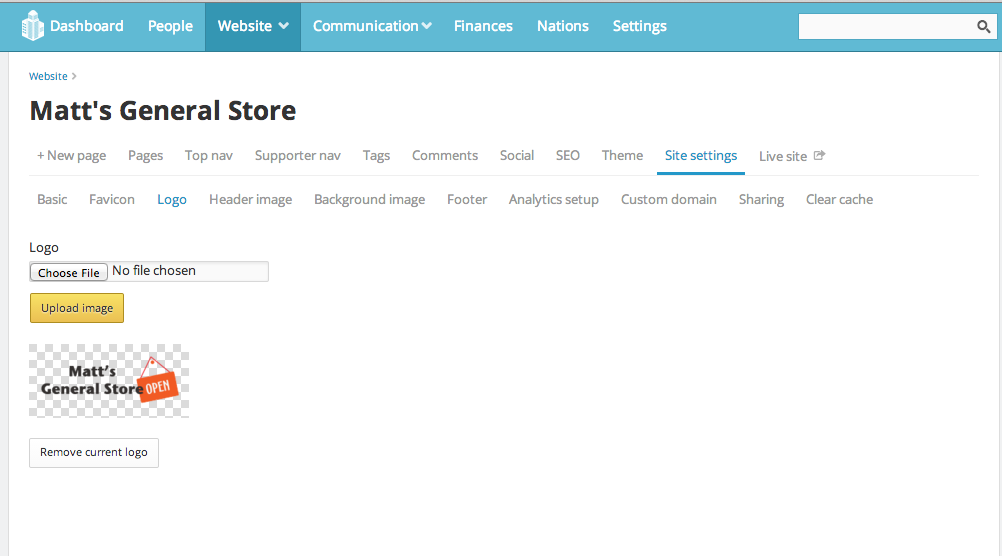Click the Choose File button
The image size is (1002, 556).
pyautogui.click(x=68, y=272)
